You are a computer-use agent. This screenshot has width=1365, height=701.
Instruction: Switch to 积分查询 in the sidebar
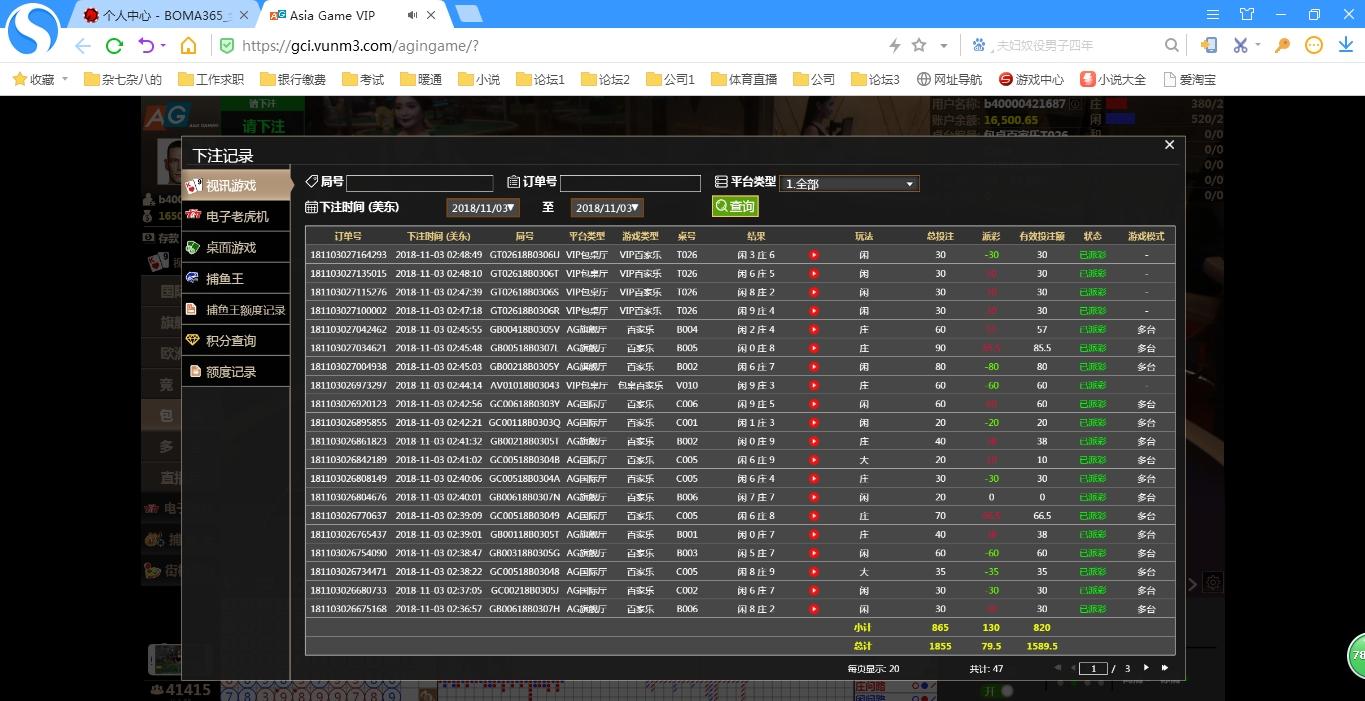230,340
